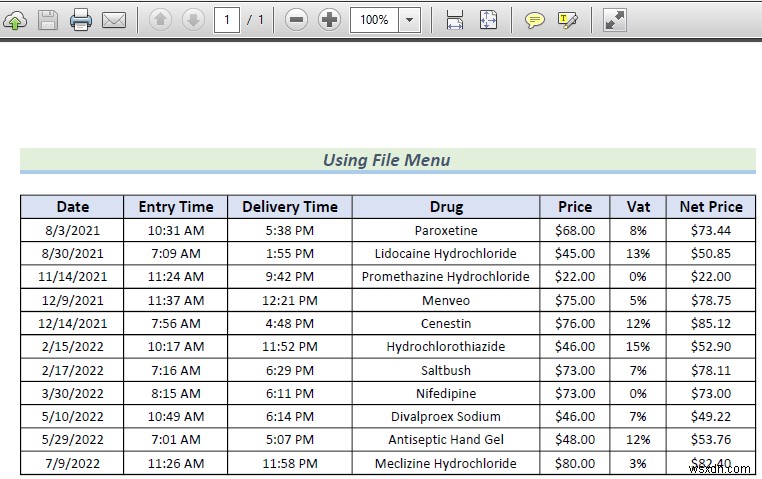Image resolution: width=762 pixels, height=479 pixels.
Task: Click the 'Using File Menu' title
Action: click(x=387, y=160)
